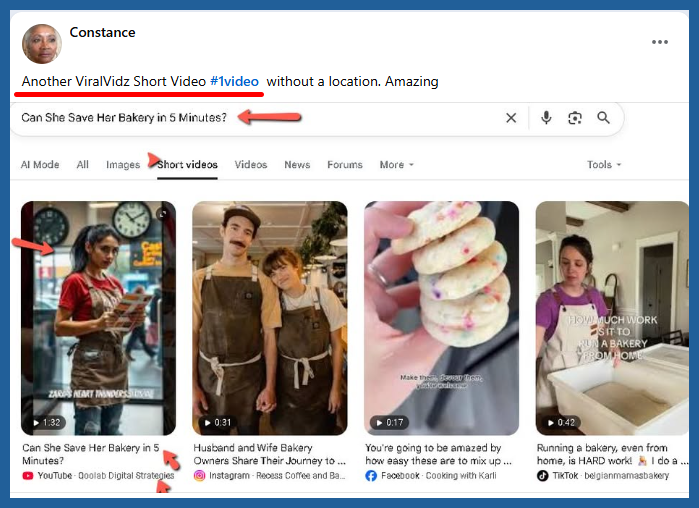The image size is (699, 508).
Task: Click the magnifying glass search icon
Action: (x=604, y=118)
